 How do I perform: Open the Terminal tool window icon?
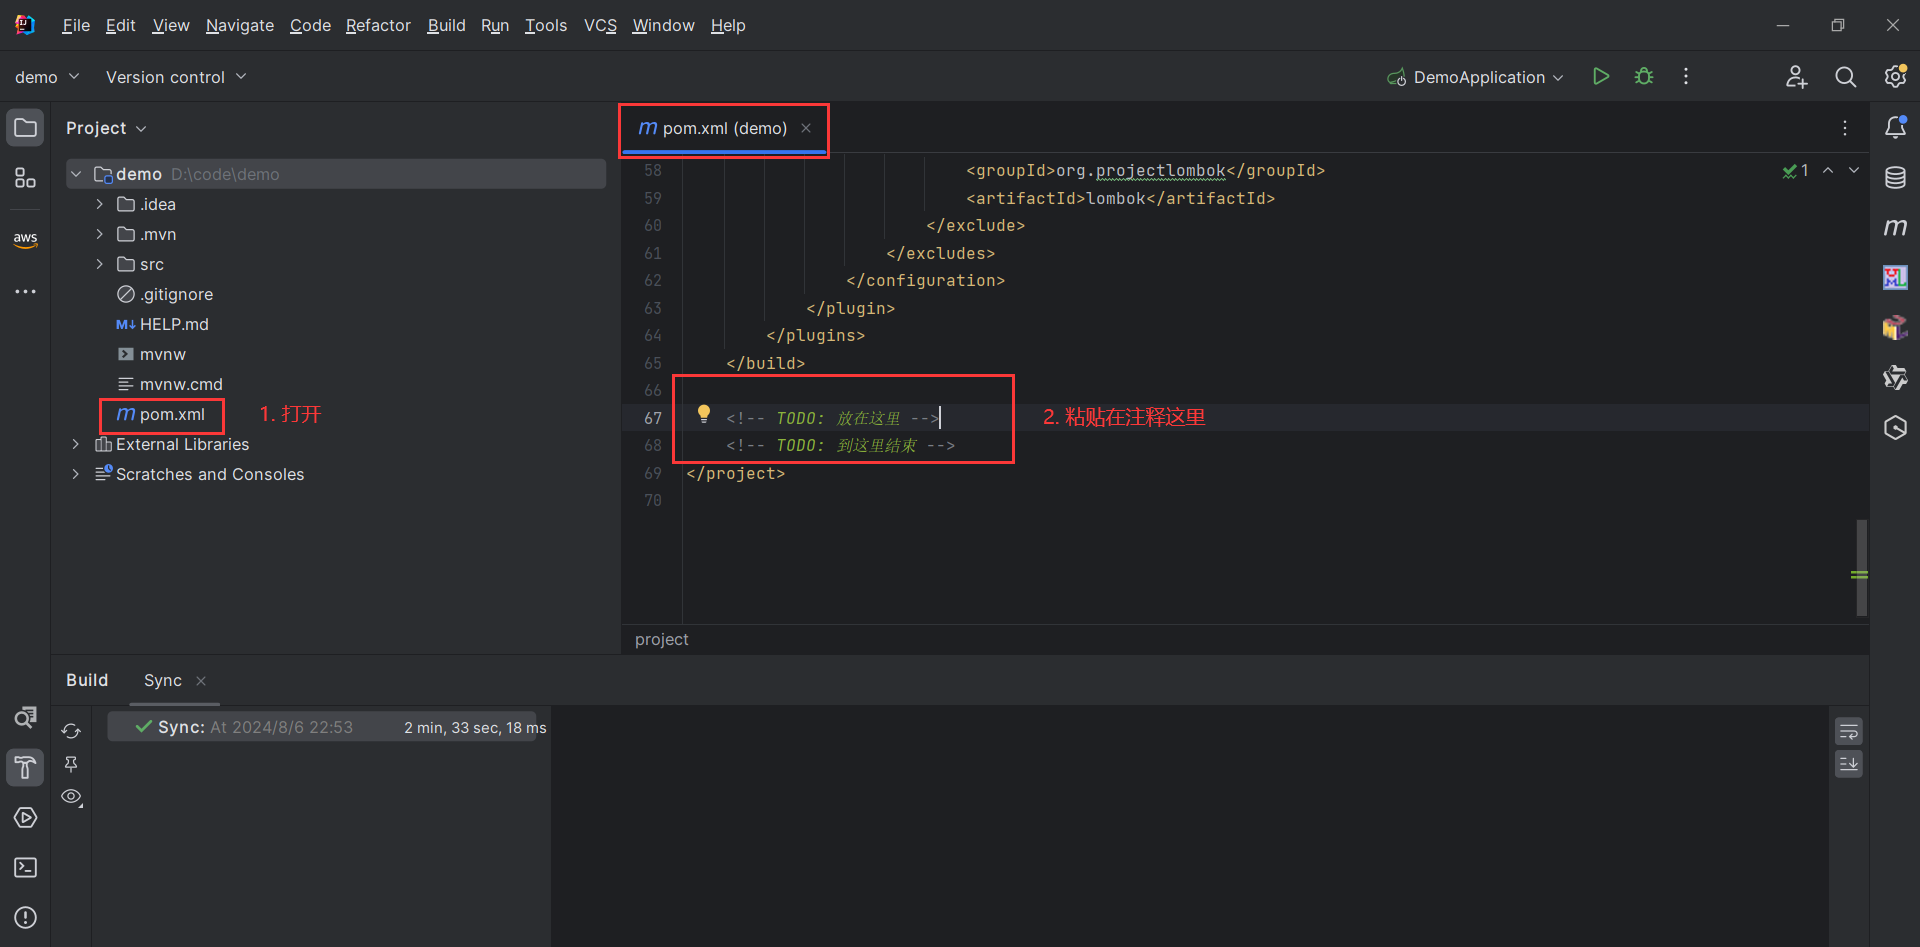[26, 867]
